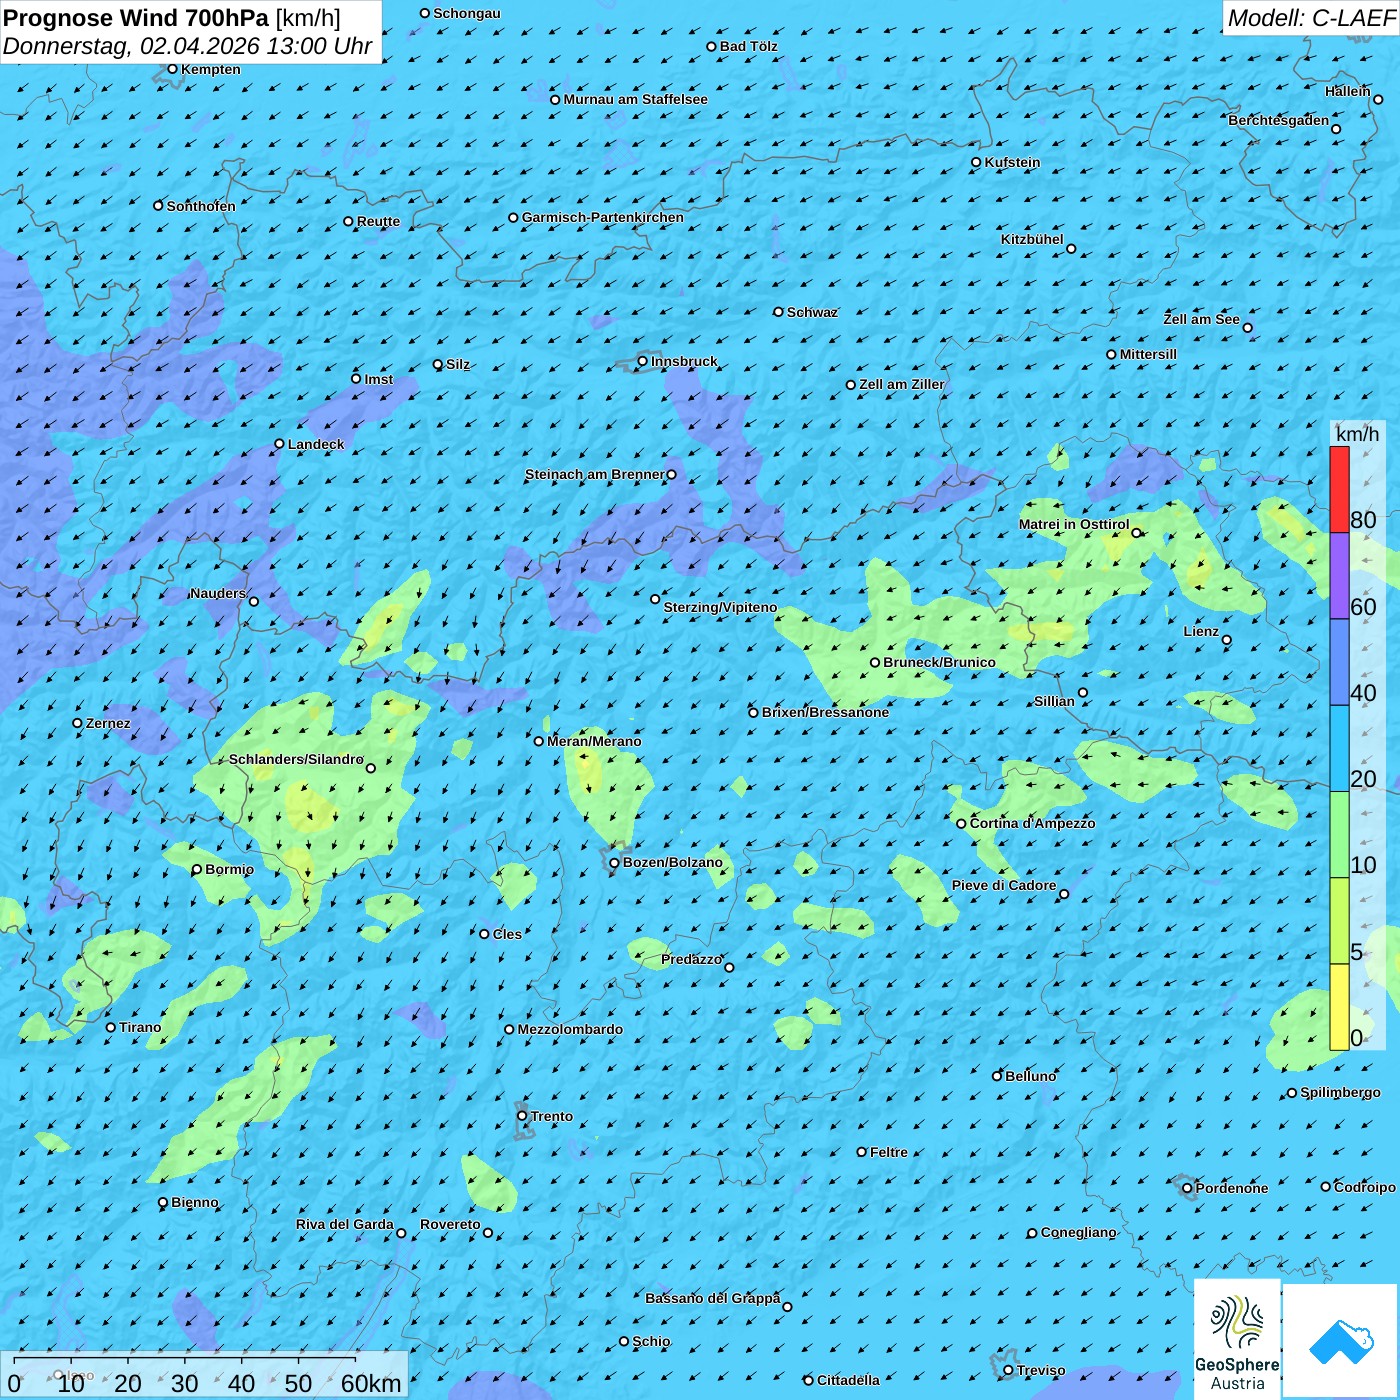Click the 'Brixen/Bressanone' label
This screenshot has width=1400, height=1400.
point(825,712)
